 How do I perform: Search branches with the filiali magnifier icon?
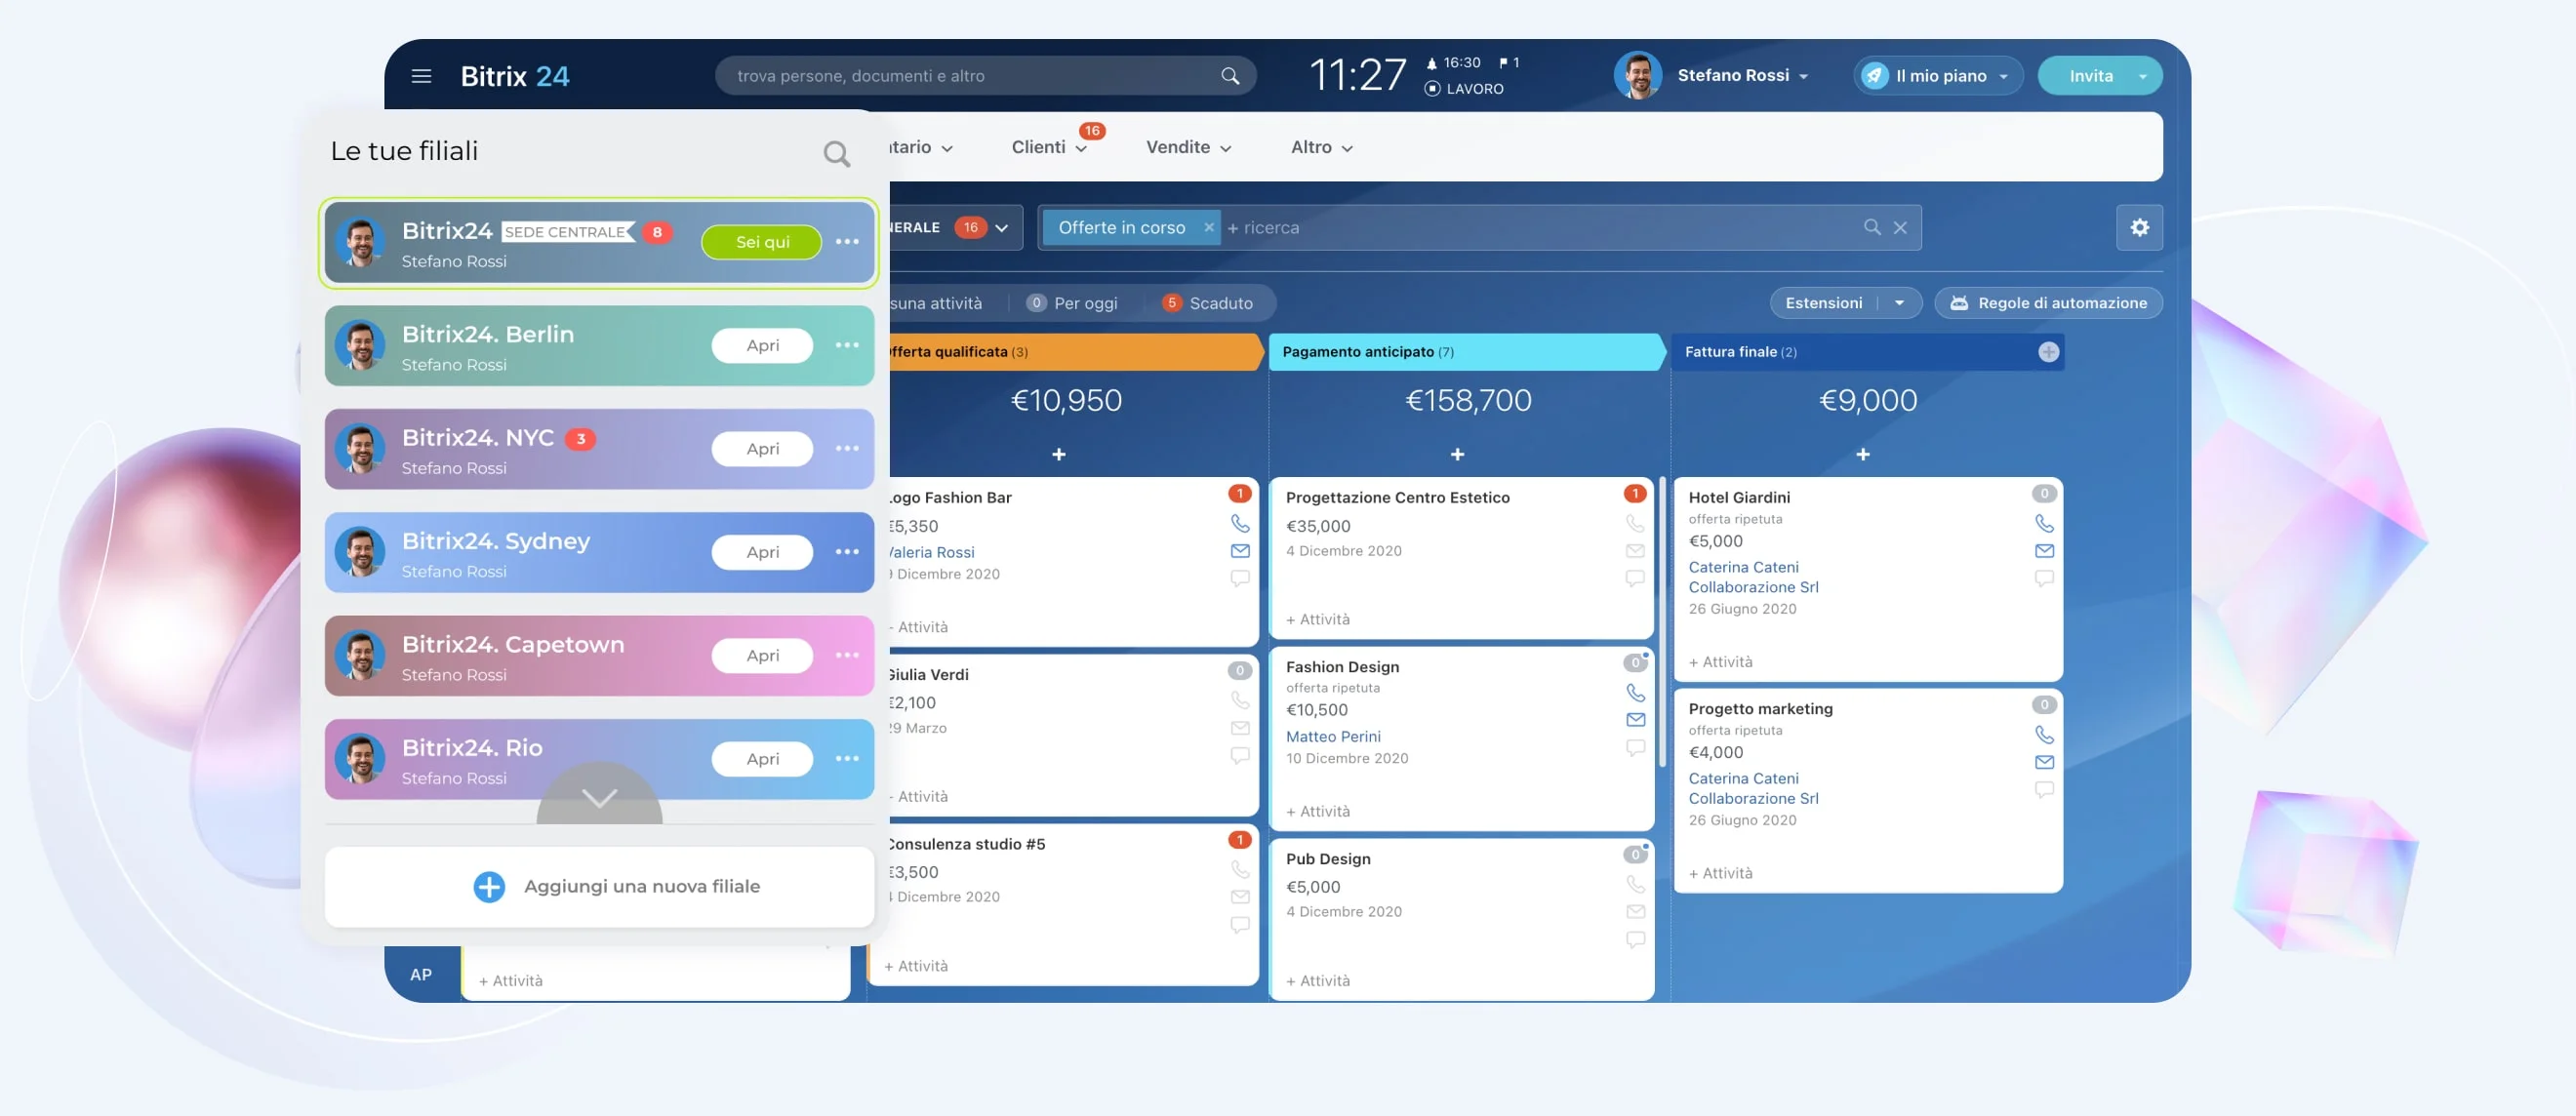tap(836, 153)
